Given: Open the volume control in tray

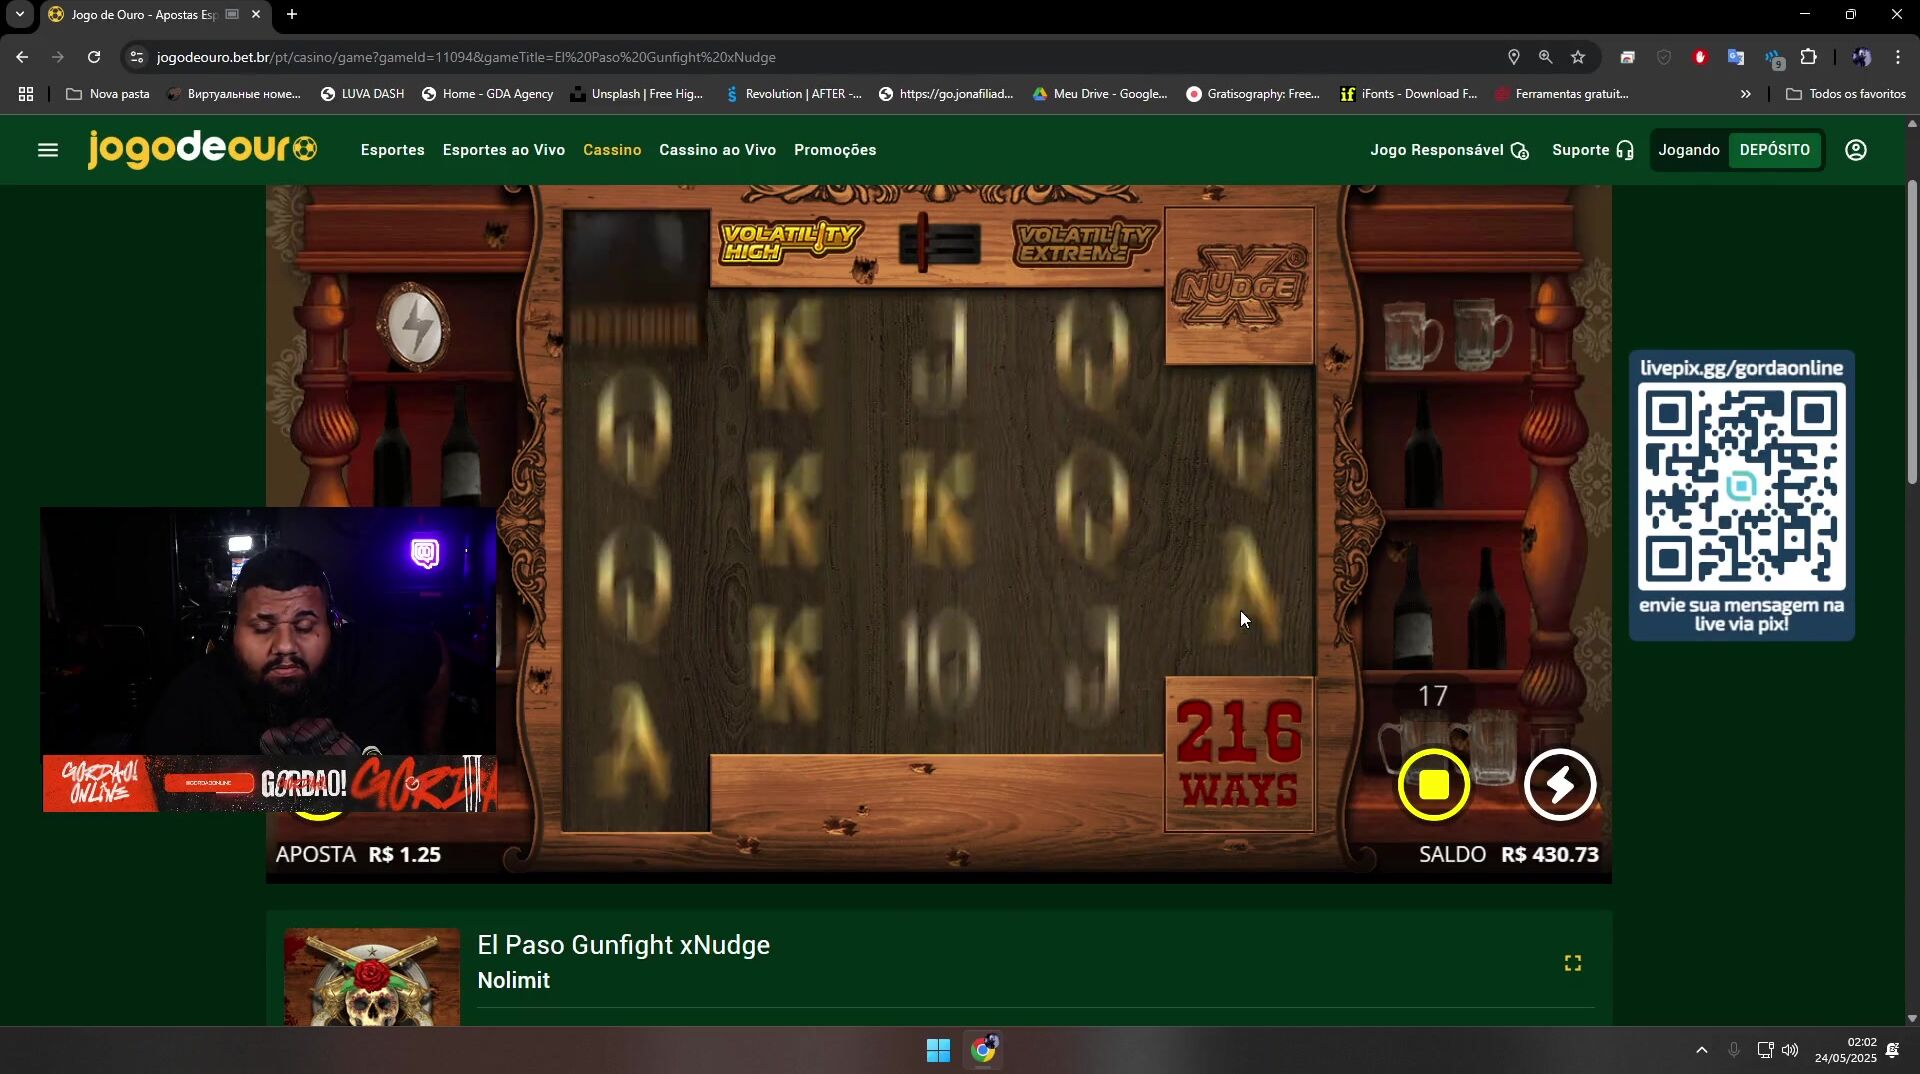Looking at the screenshot, I should (x=1790, y=1050).
